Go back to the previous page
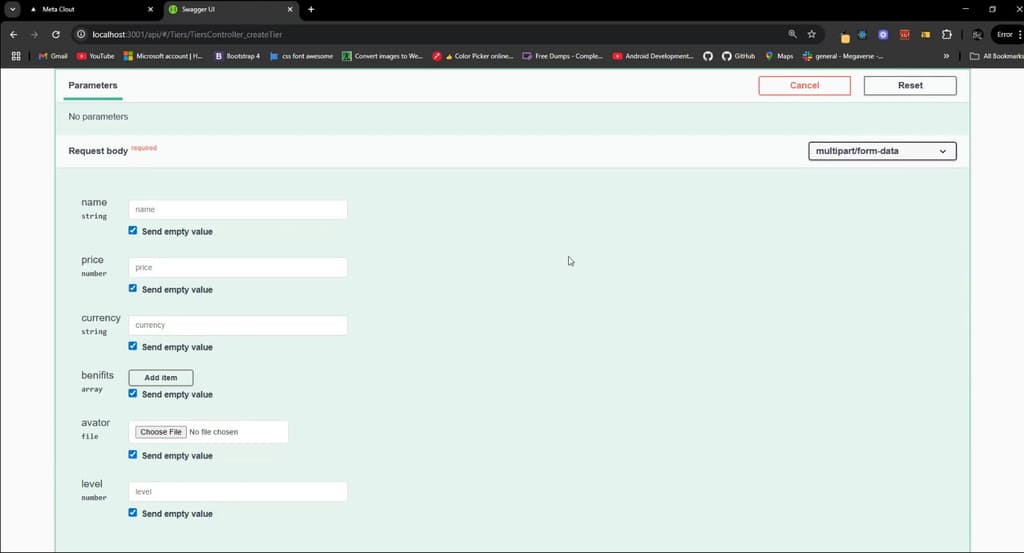 (x=14, y=34)
